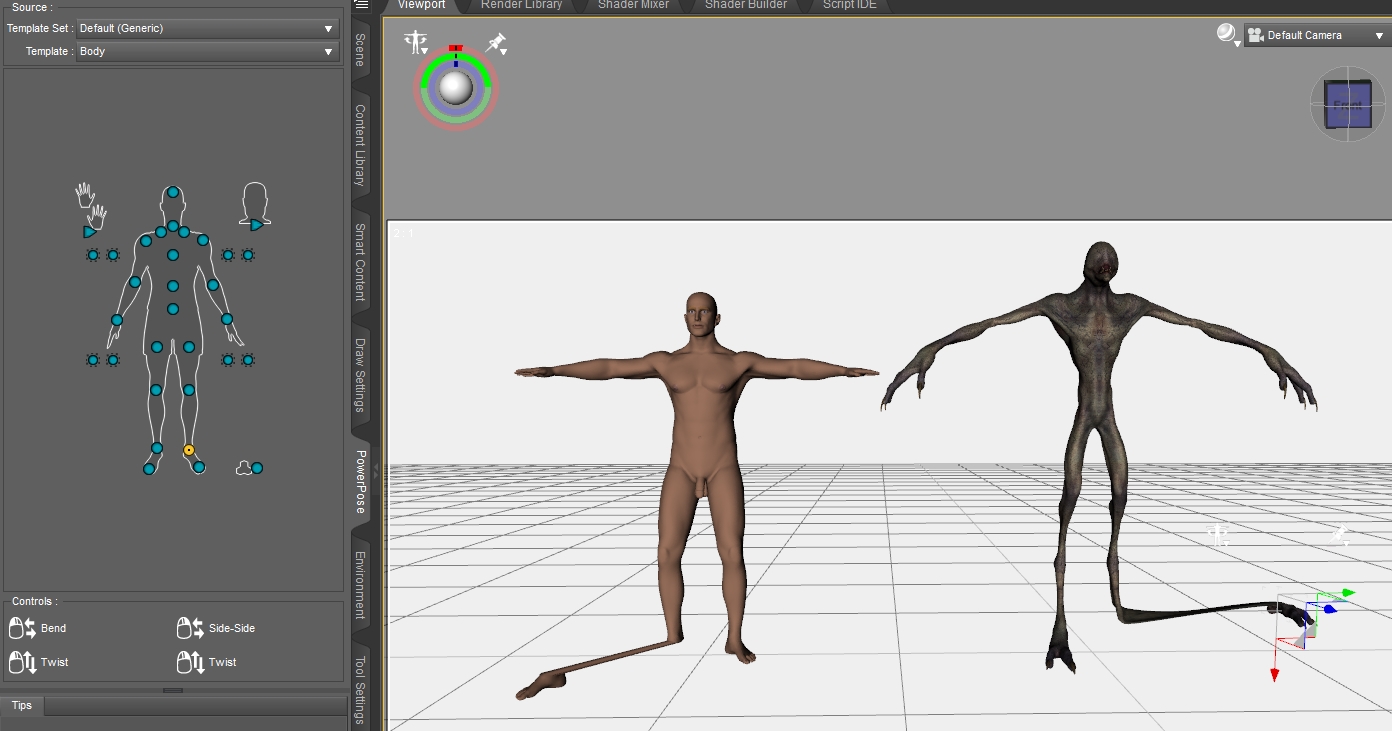Expand the Template Set dropdown
The image size is (1392, 731).
pos(207,29)
